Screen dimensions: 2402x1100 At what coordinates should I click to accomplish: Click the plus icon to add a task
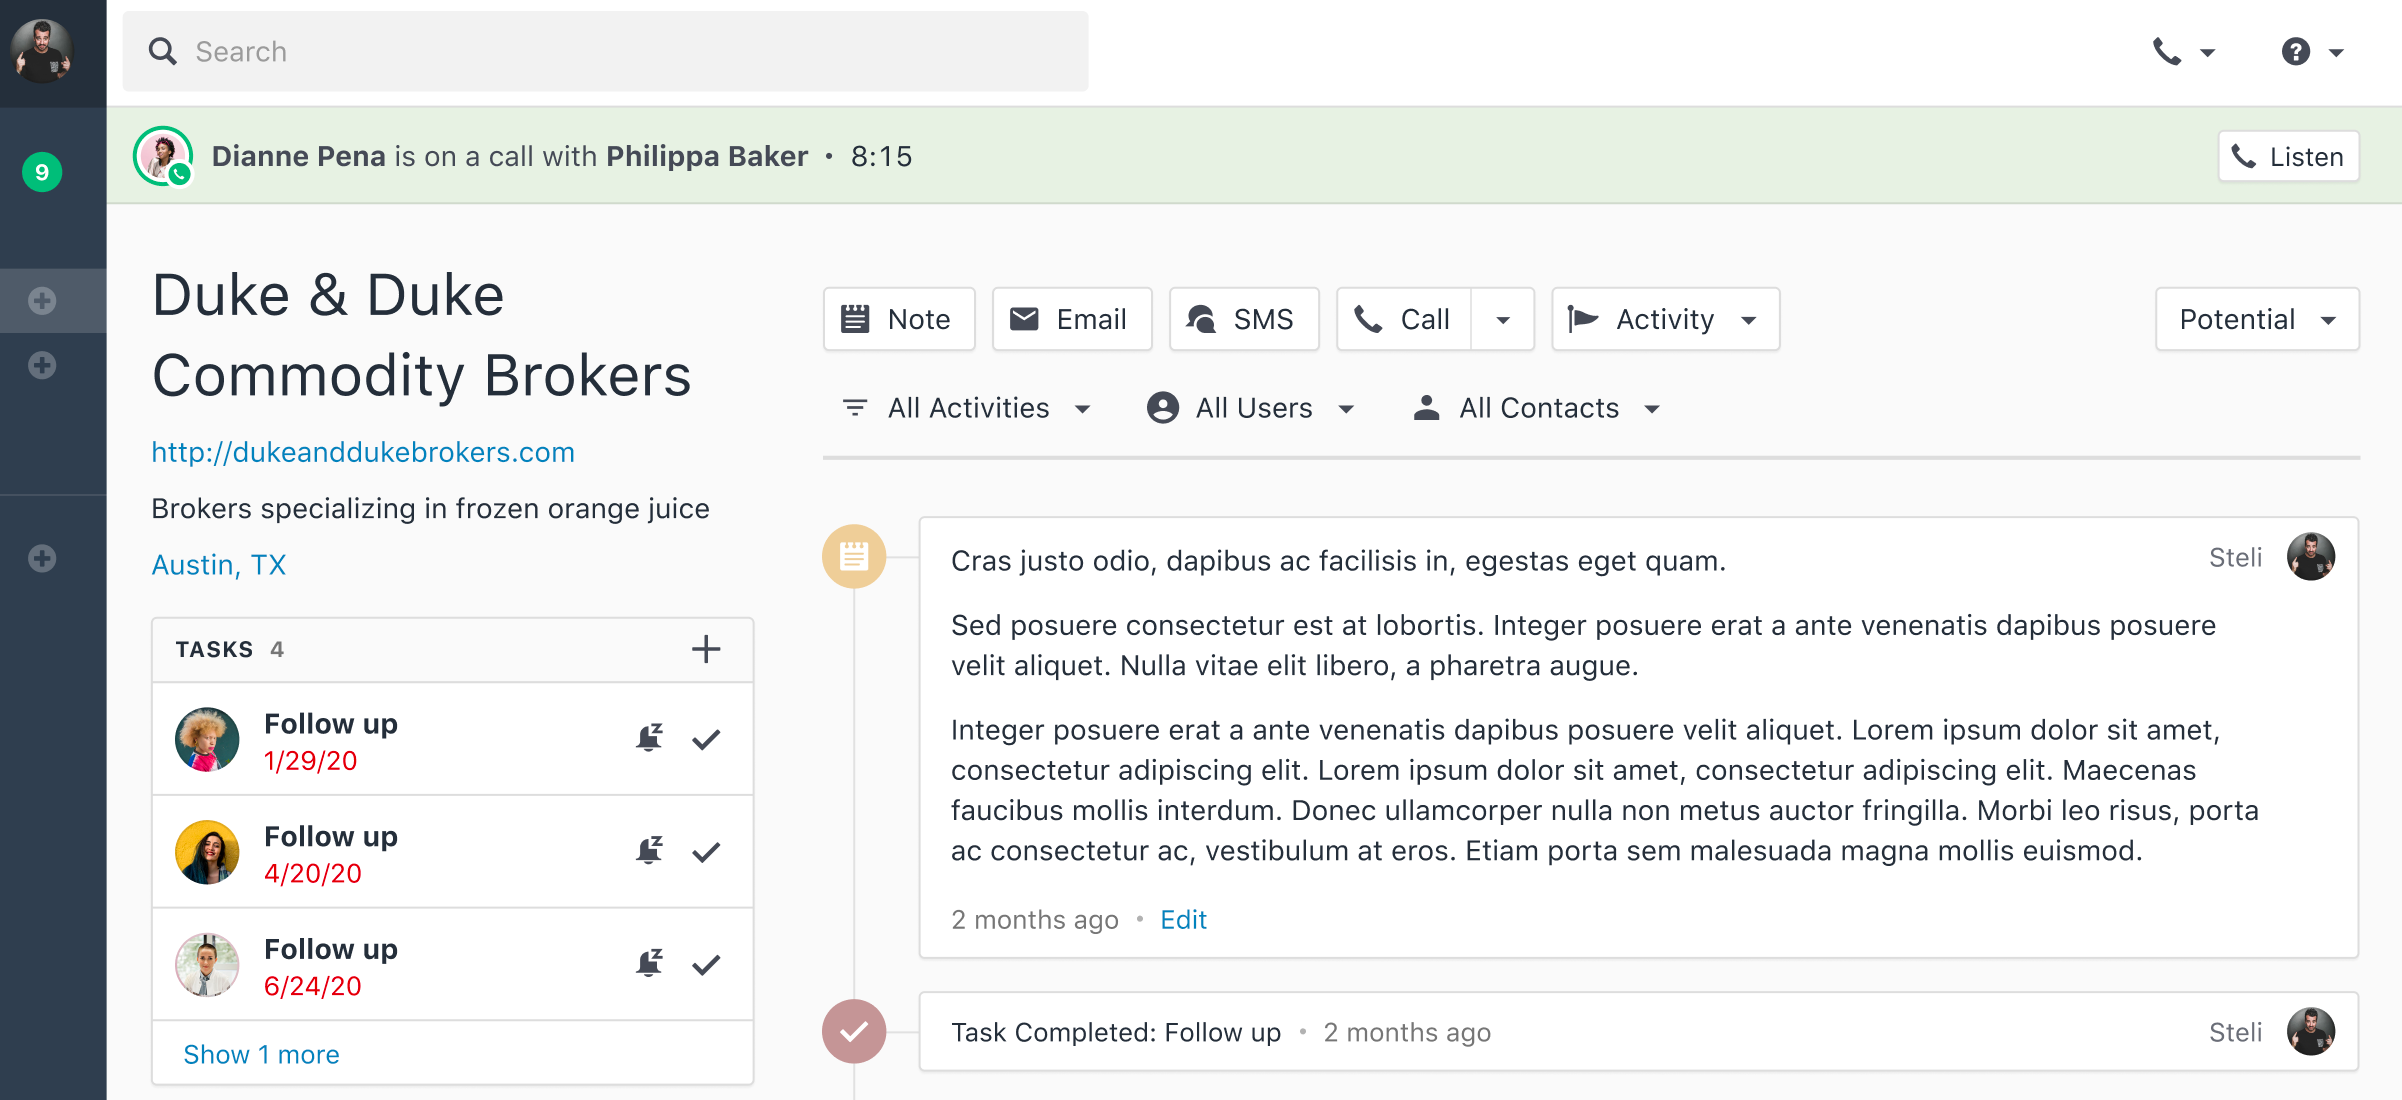[x=706, y=649]
